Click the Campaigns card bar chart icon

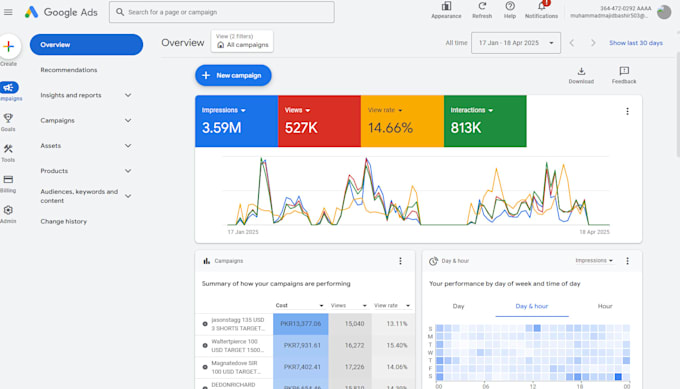coord(206,261)
